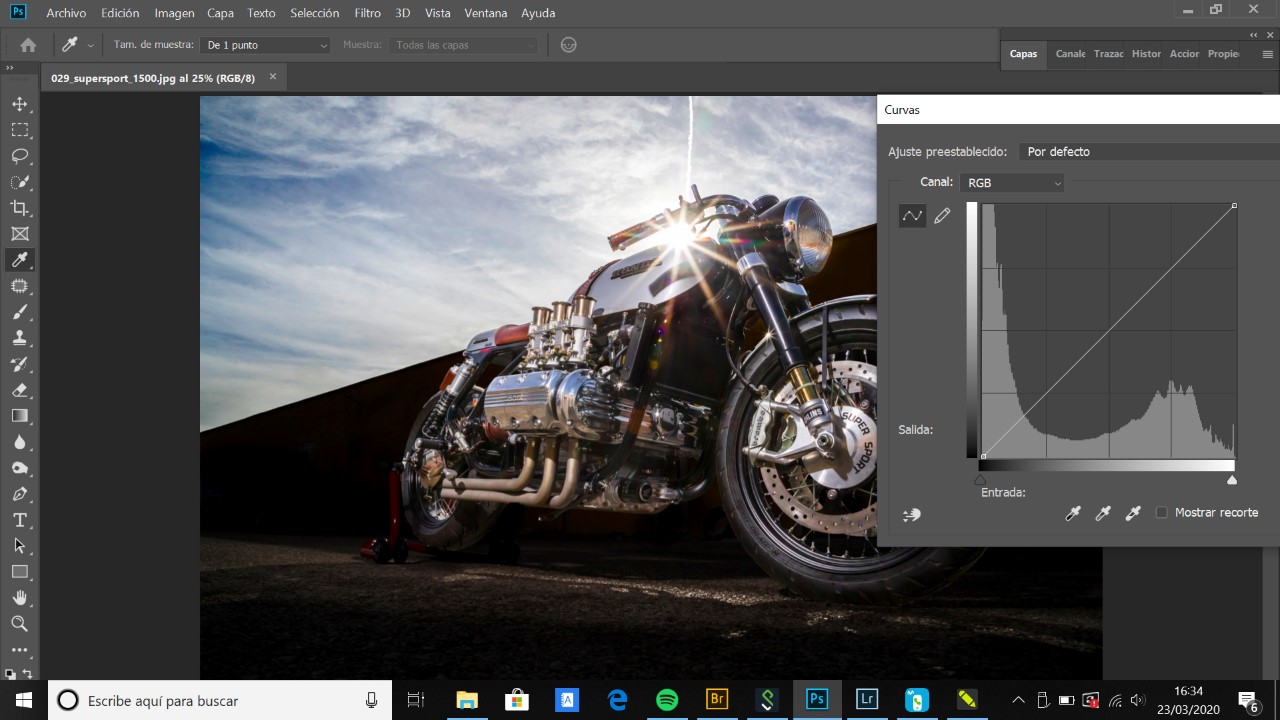Switch to the Canales panel tab
The height and width of the screenshot is (720, 1280).
click(x=1070, y=54)
